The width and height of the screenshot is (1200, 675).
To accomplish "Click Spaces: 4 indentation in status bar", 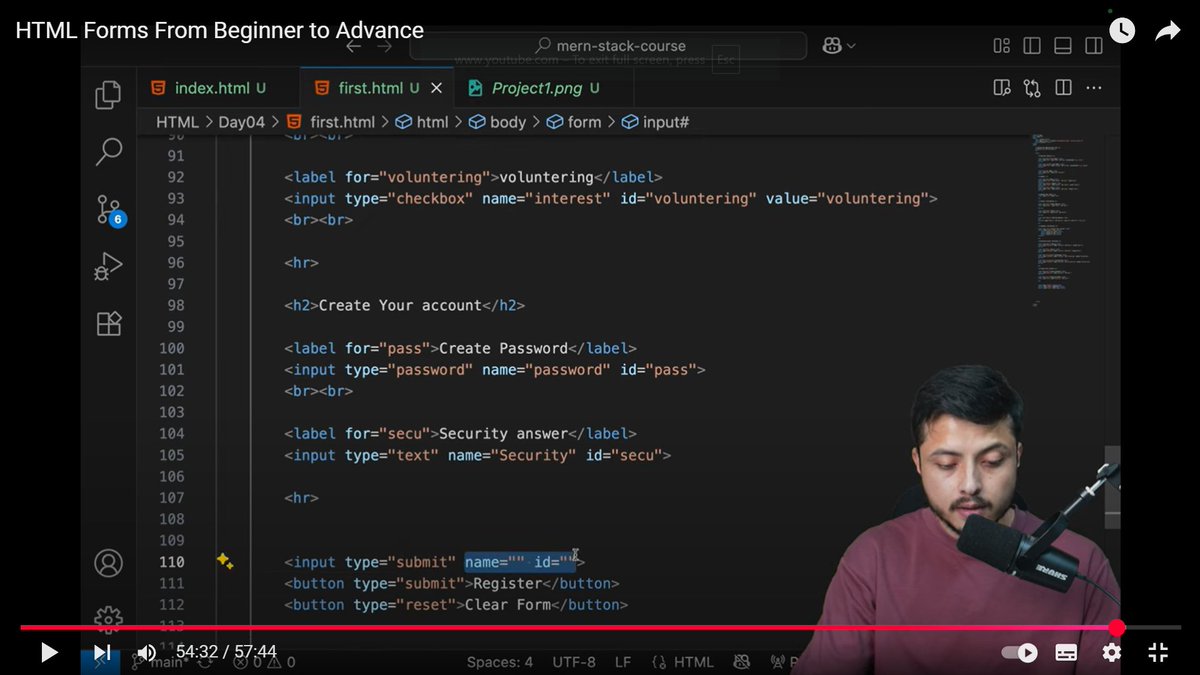I will click(500, 662).
